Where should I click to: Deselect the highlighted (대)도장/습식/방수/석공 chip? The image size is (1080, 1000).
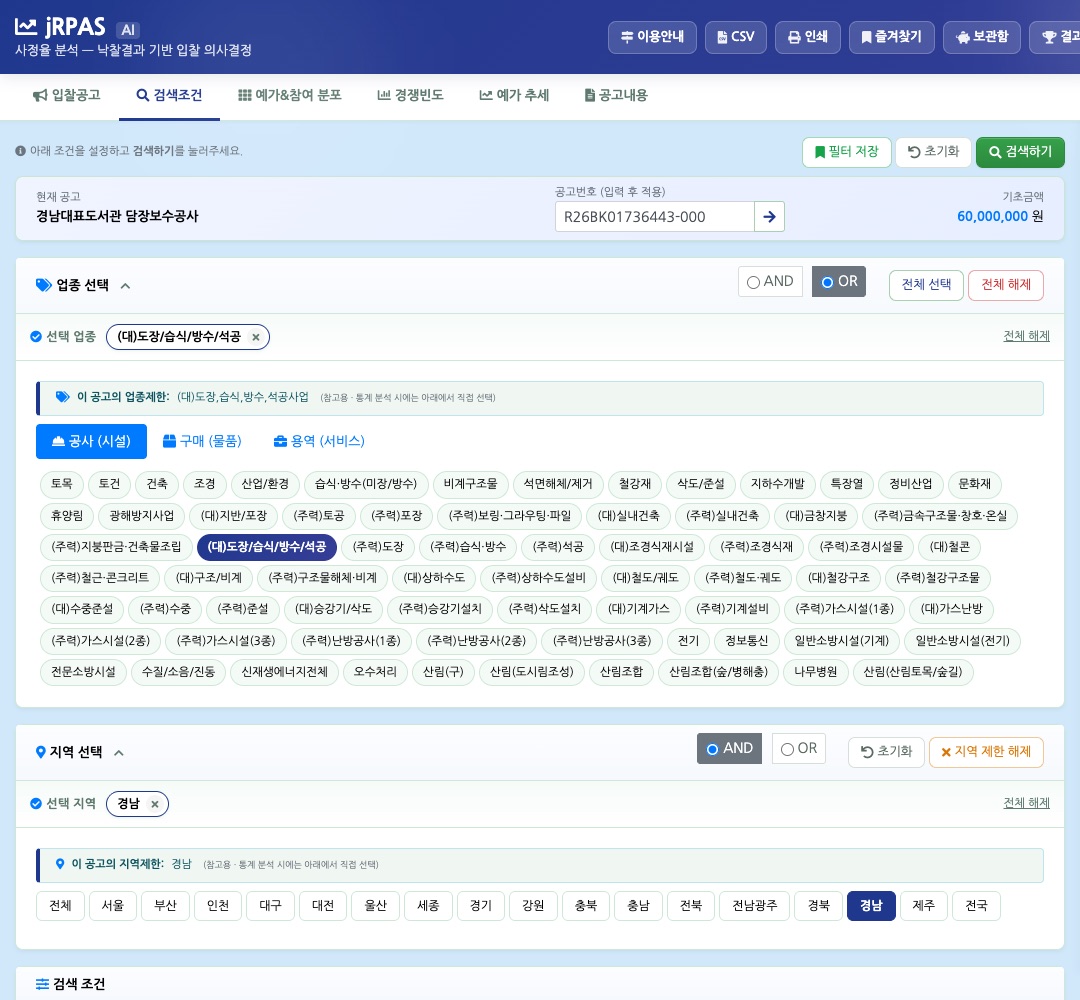click(x=267, y=547)
